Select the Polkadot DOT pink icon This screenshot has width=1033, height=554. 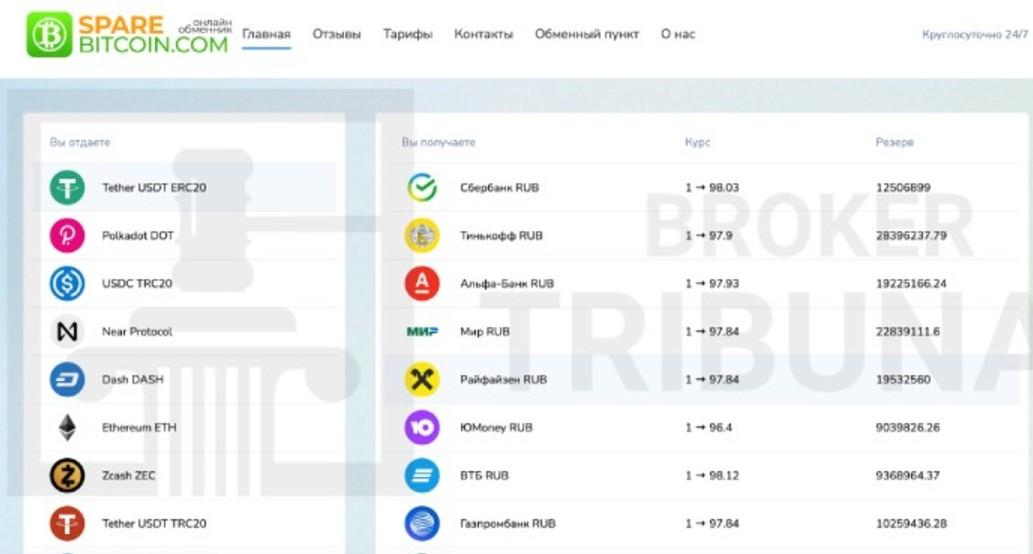point(67,235)
